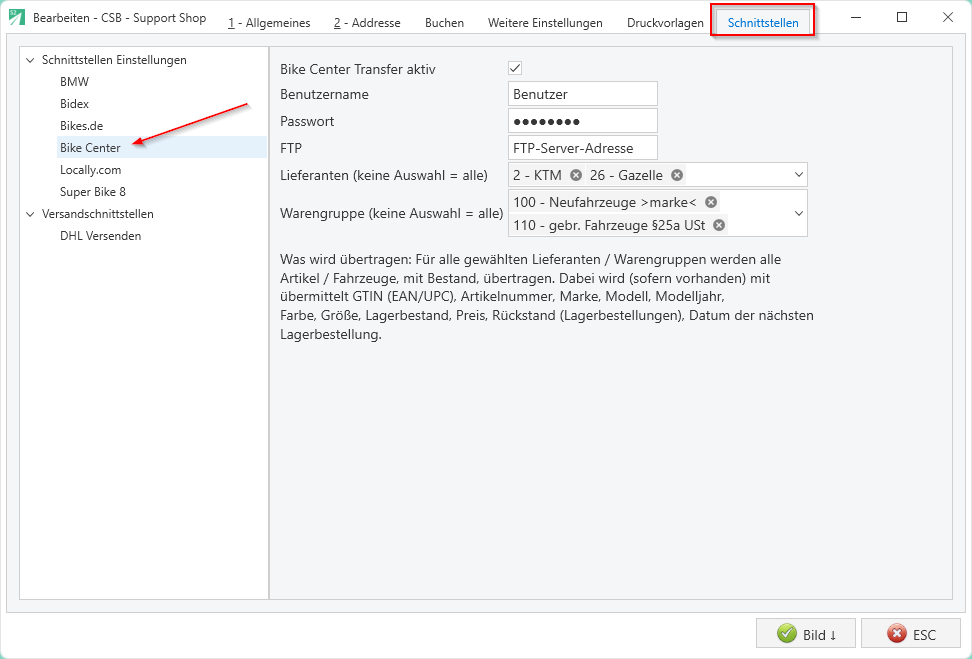Image resolution: width=972 pixels, height=659 pixels.
Task: Remove the 2 - KTM supplier tag
Action: 576,175
